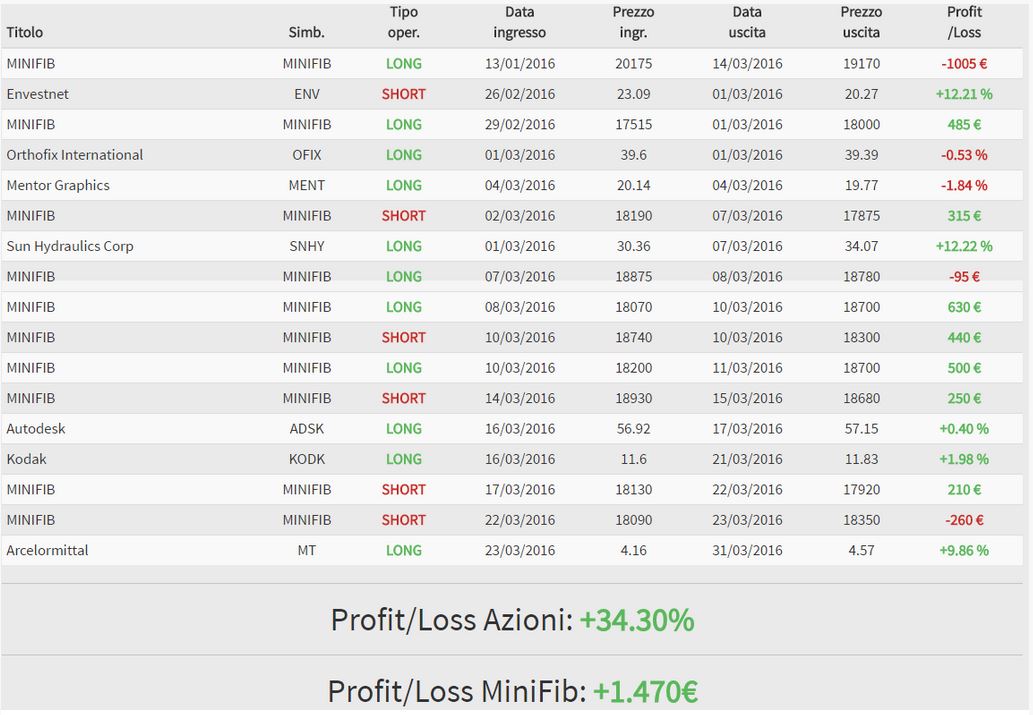This screenshot has height=715, width=1033.
Task: Select the +1.98 % profit value
Action: click(x=964, y=459)
